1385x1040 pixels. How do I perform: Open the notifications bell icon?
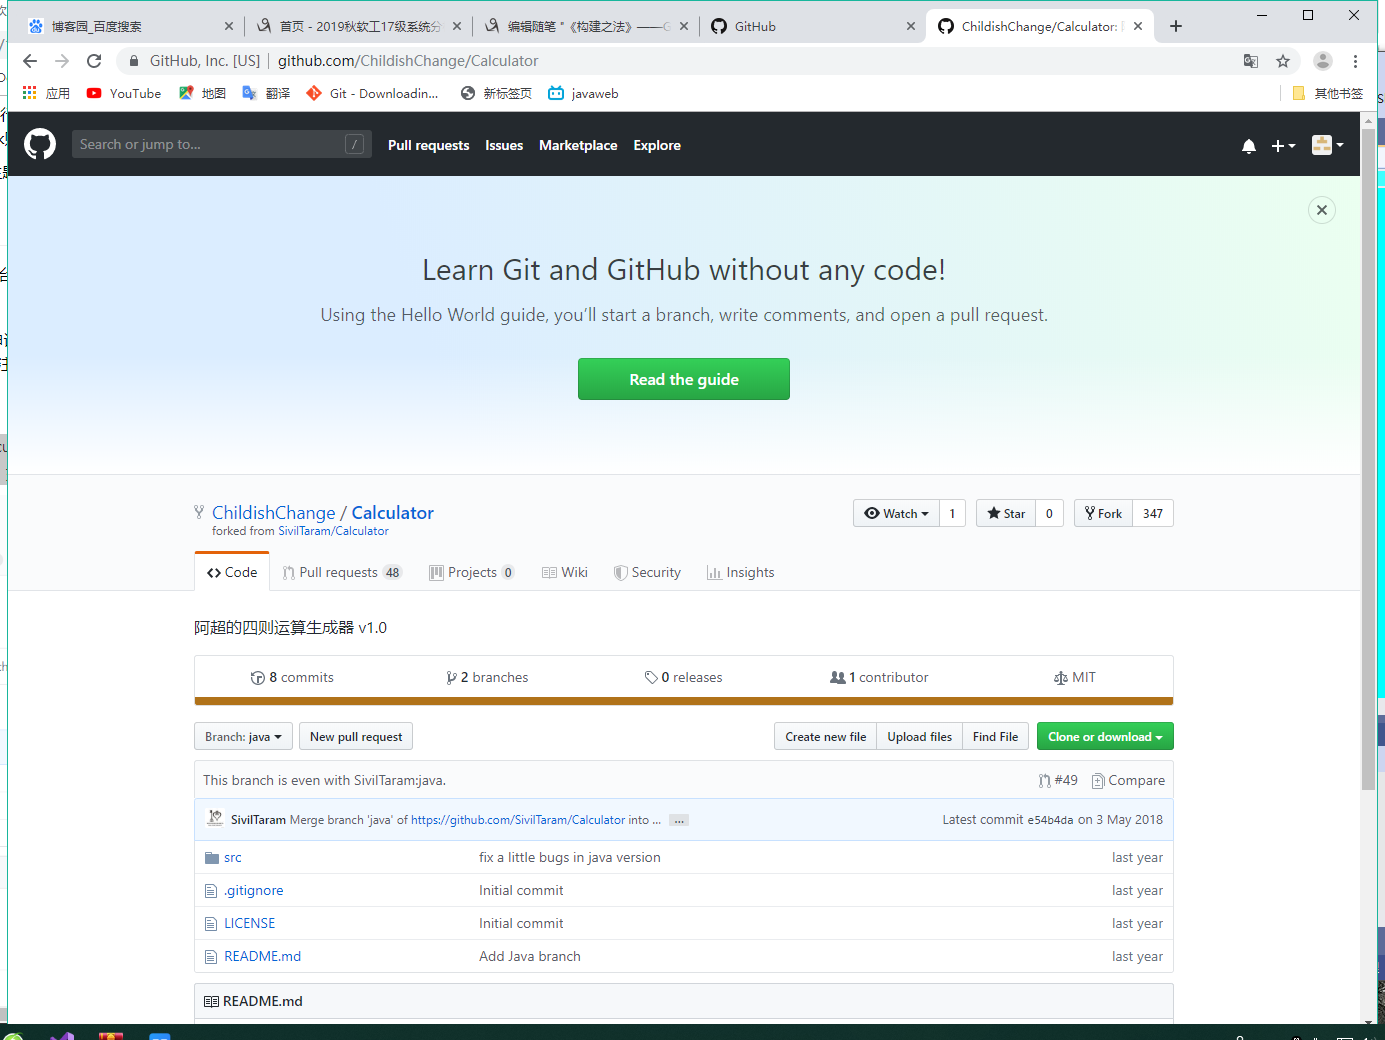pyautogui.click(x=1249, y=146)
